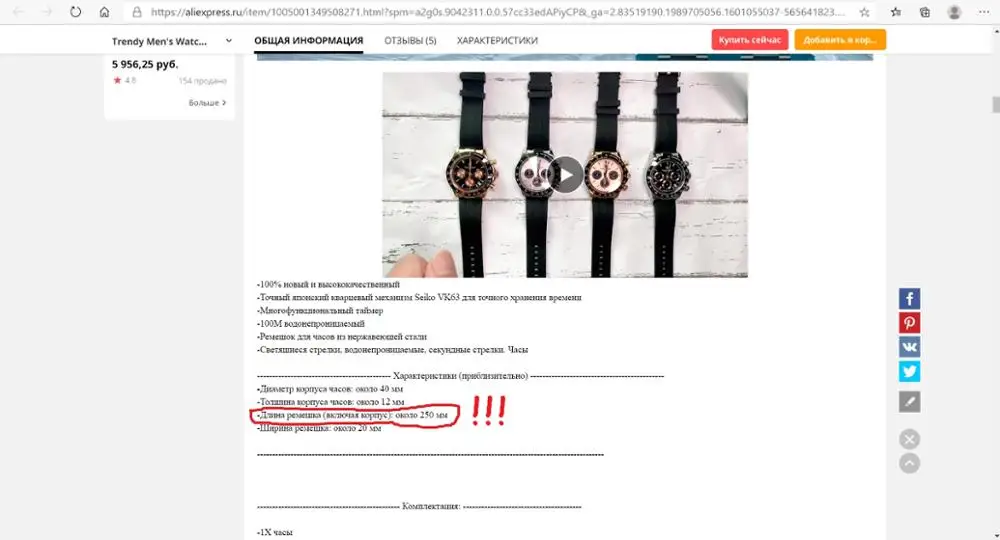The height and width of the screenshot is (540, 1000).
Task: Open browser collections icon
Action: [x=924, y=12]
